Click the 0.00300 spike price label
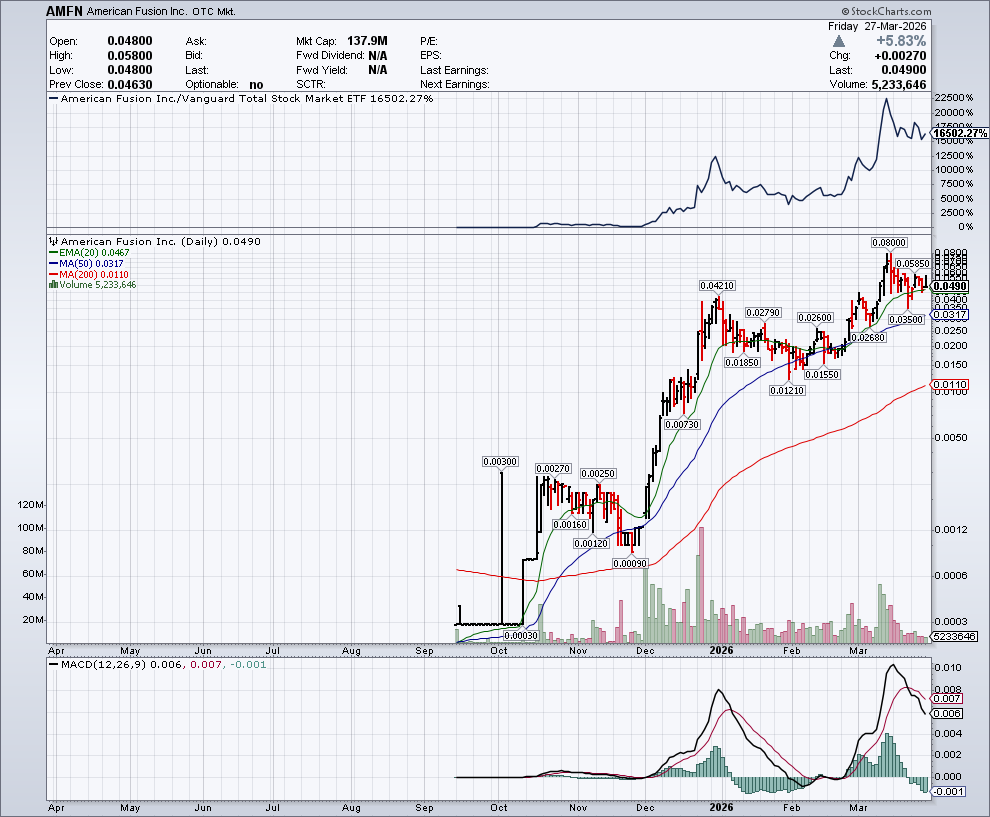 tap(500, 462)
